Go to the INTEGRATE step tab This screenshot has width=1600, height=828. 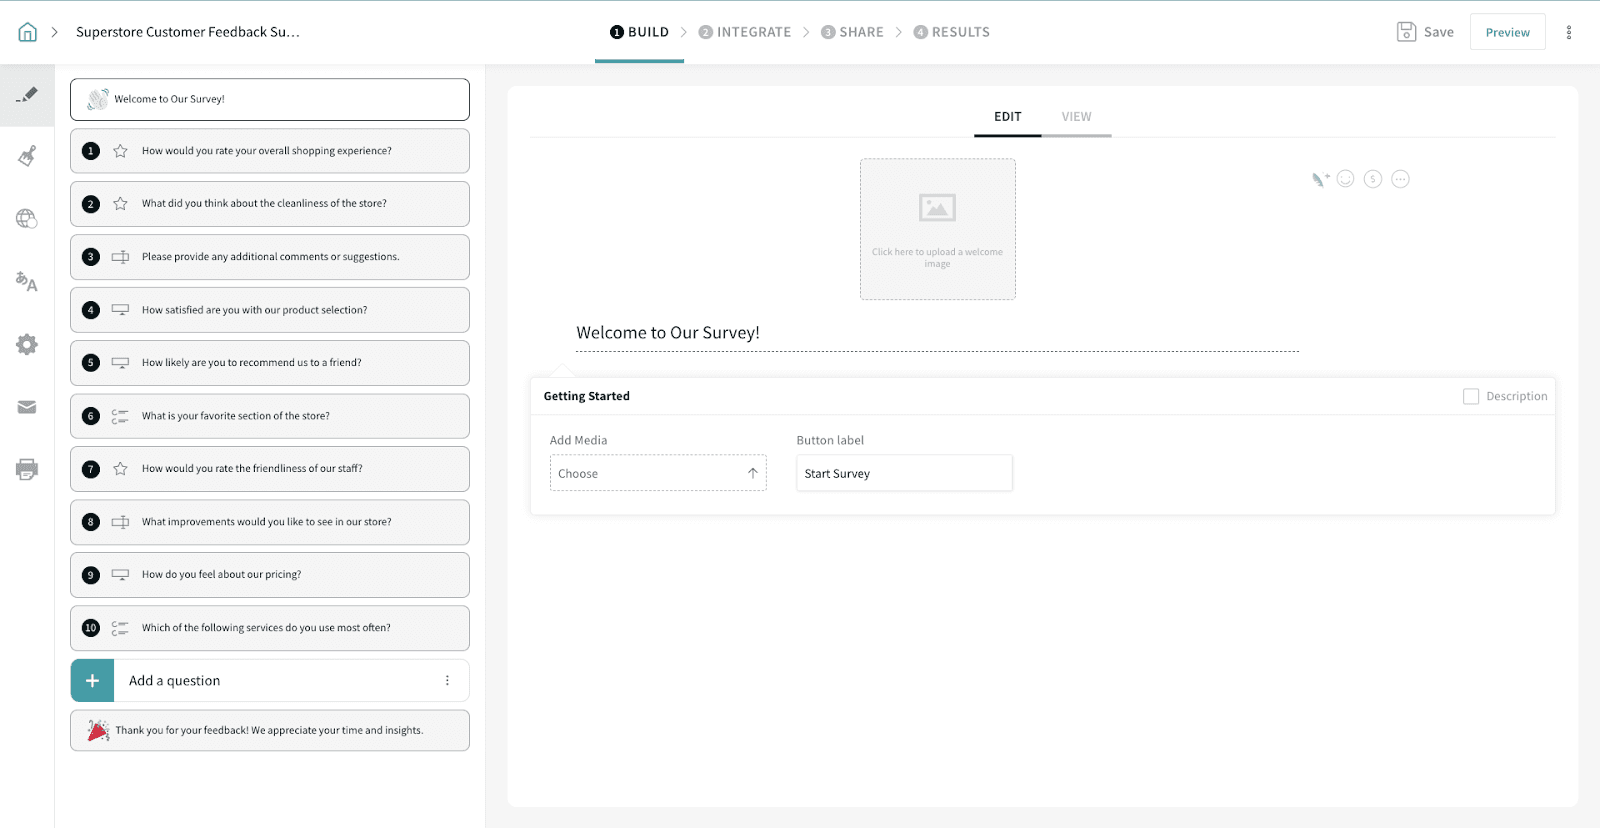[x=745, y=32]
